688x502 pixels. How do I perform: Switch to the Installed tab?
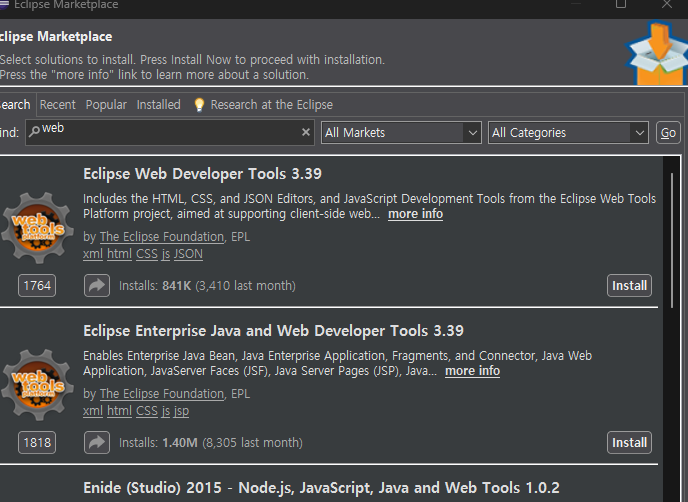point(158,105)
